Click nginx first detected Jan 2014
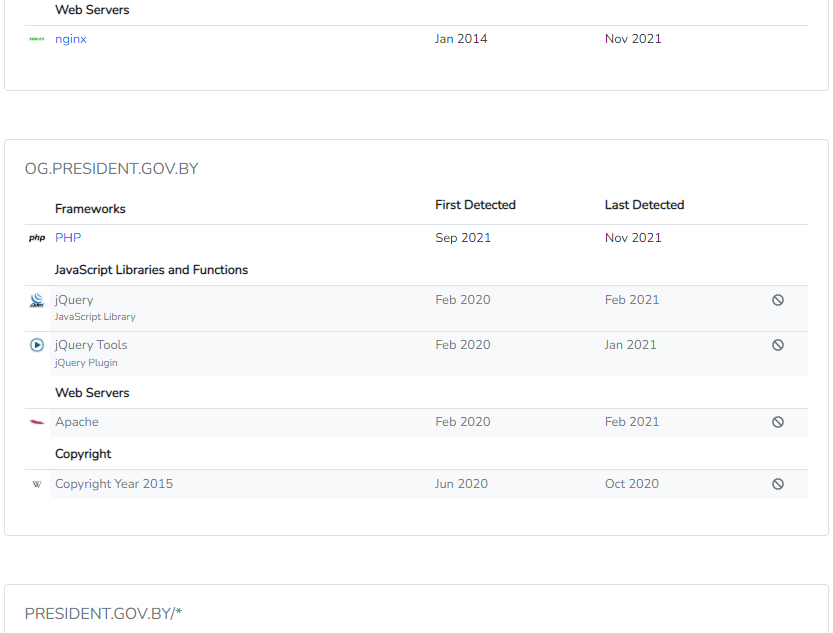Image resolution: width=833 pixels, height=633 pixels. coord(461,39)
